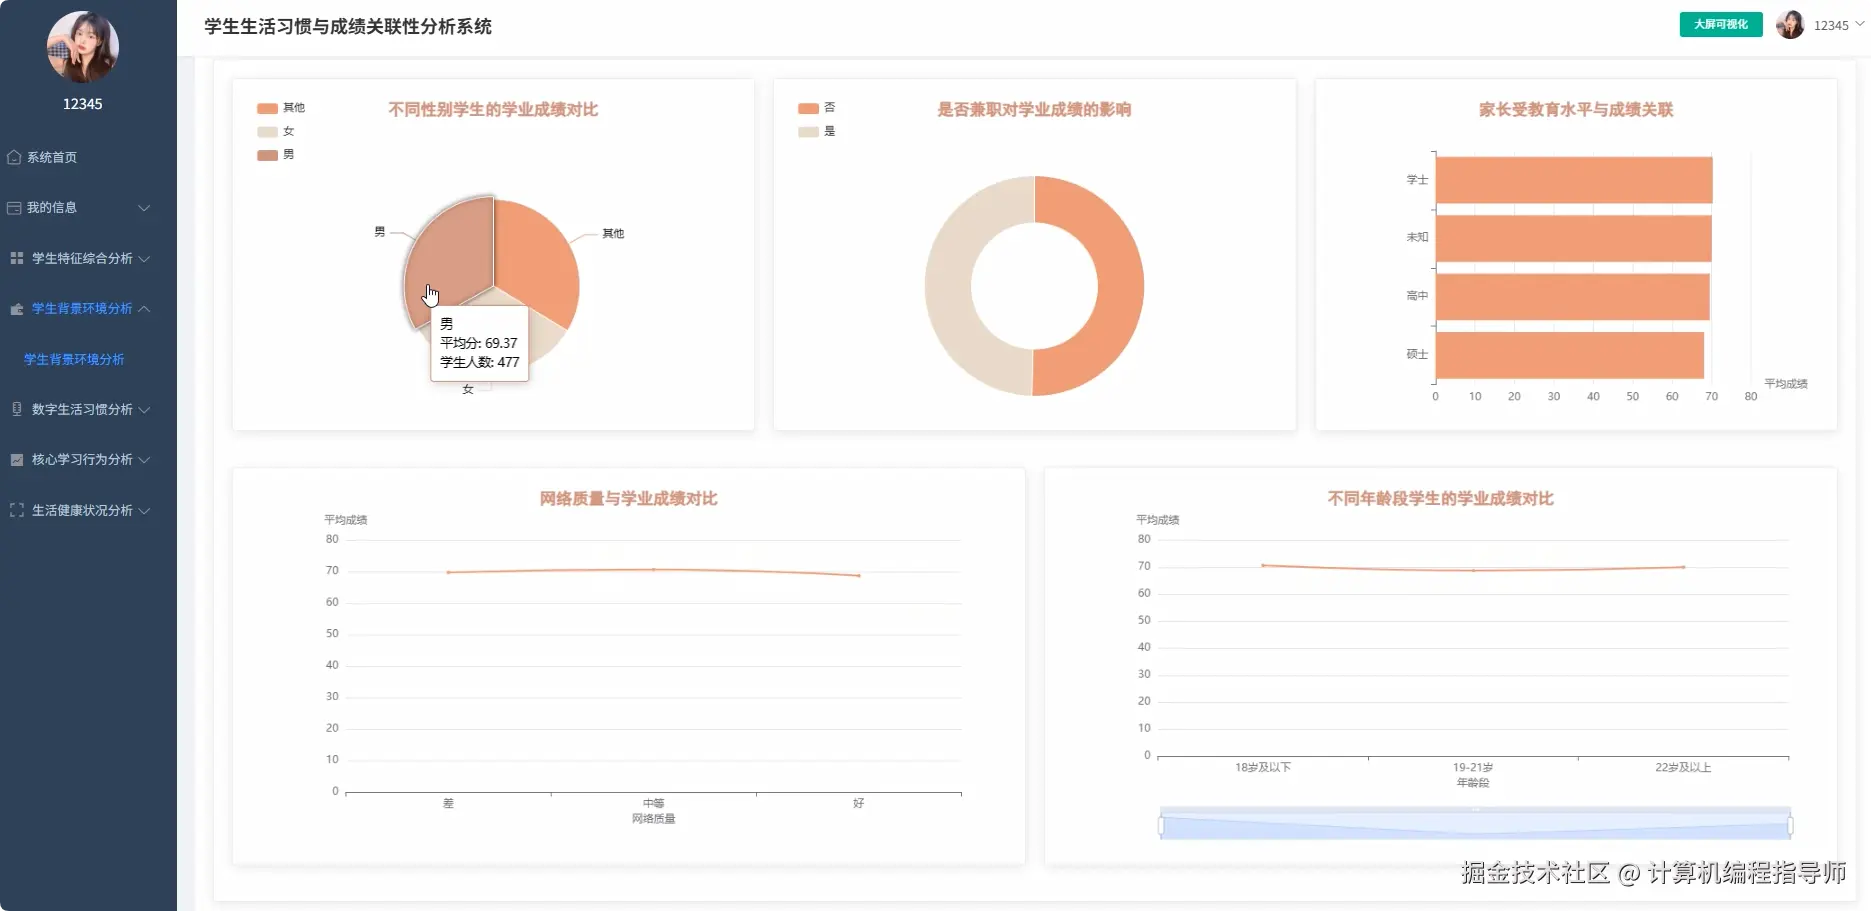Viewport: 1871px width, 911px height.
Task: Click the 学生特征综合分析 grid icon
Action: coord(16,258)
